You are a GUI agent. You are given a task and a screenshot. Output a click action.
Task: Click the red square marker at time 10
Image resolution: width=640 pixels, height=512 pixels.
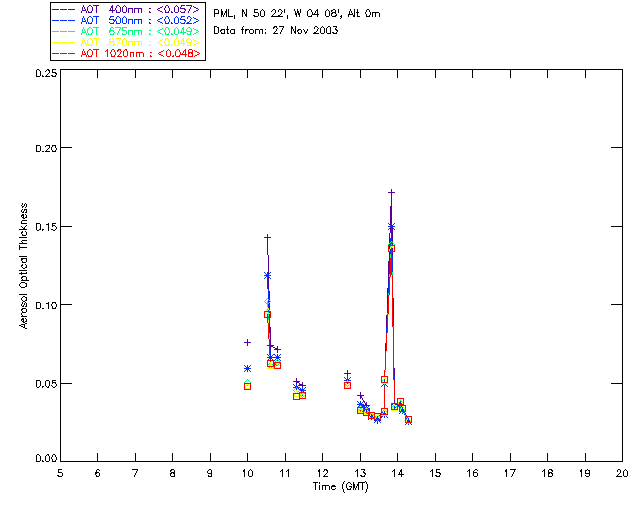pyautogui.click(x=247, y=386)
